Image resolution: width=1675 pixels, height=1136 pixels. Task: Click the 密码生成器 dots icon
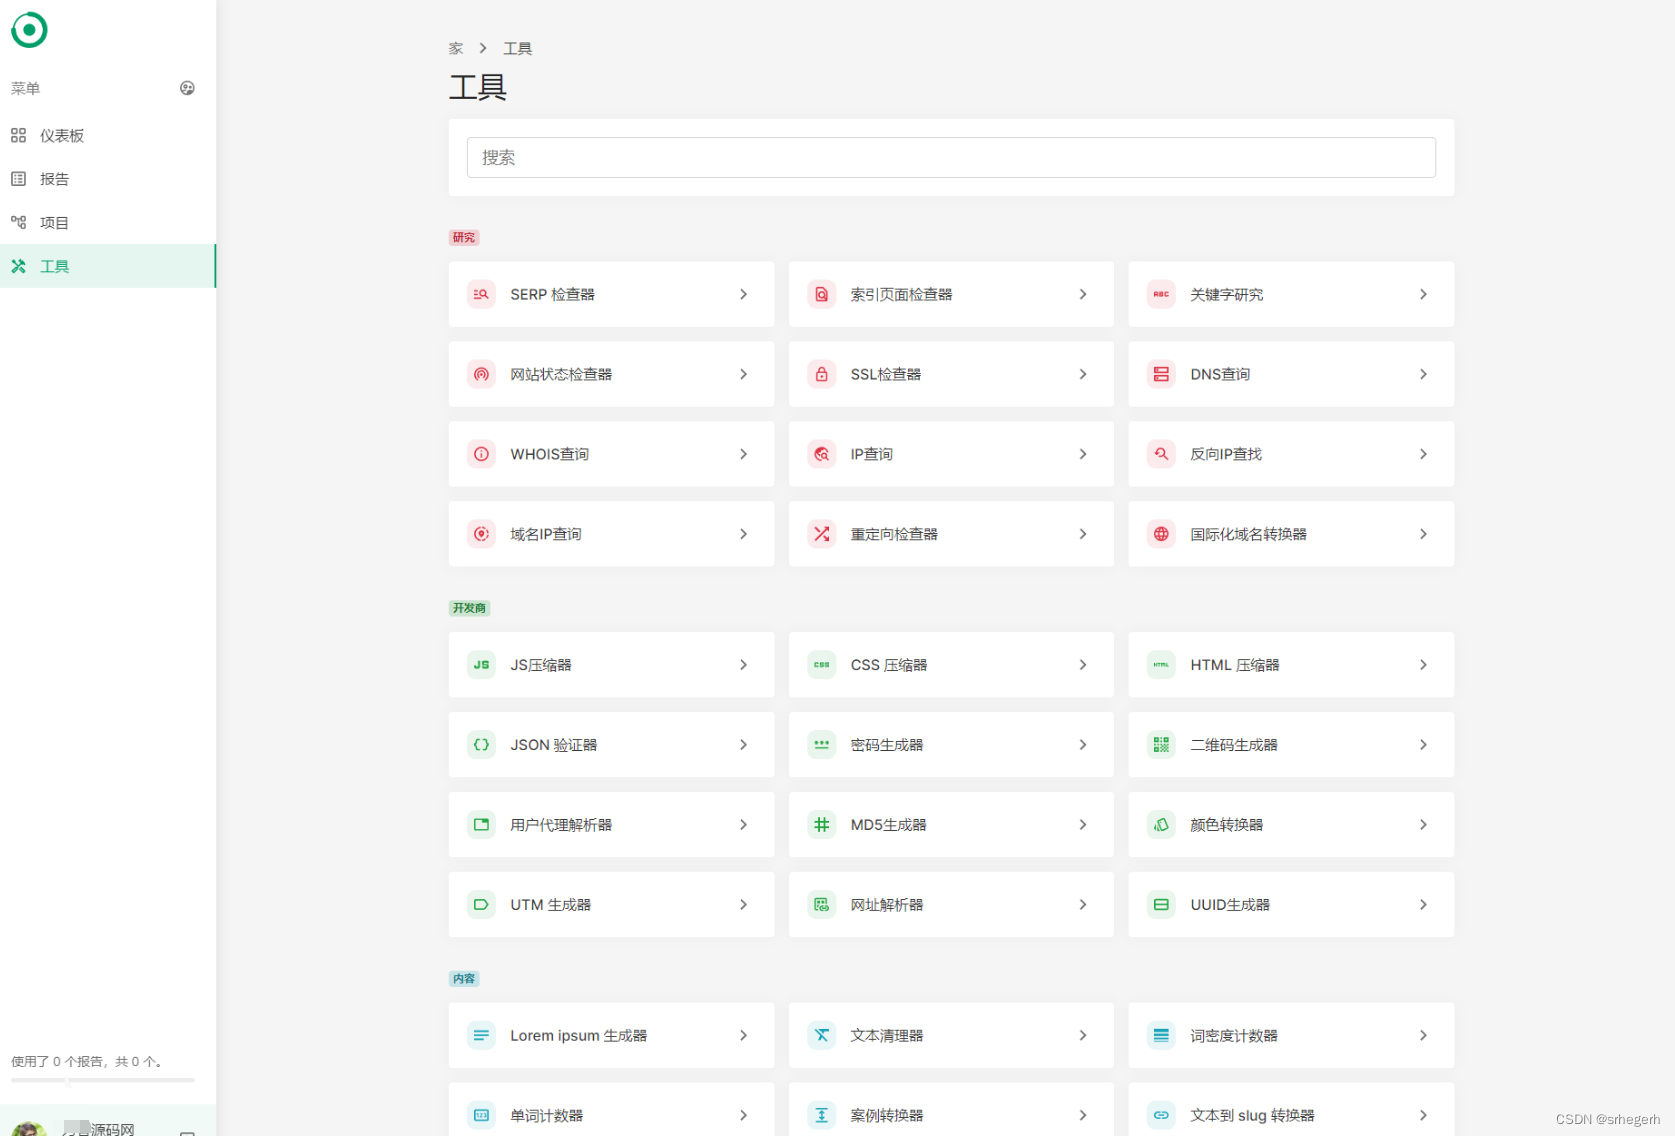pos(821,745)
